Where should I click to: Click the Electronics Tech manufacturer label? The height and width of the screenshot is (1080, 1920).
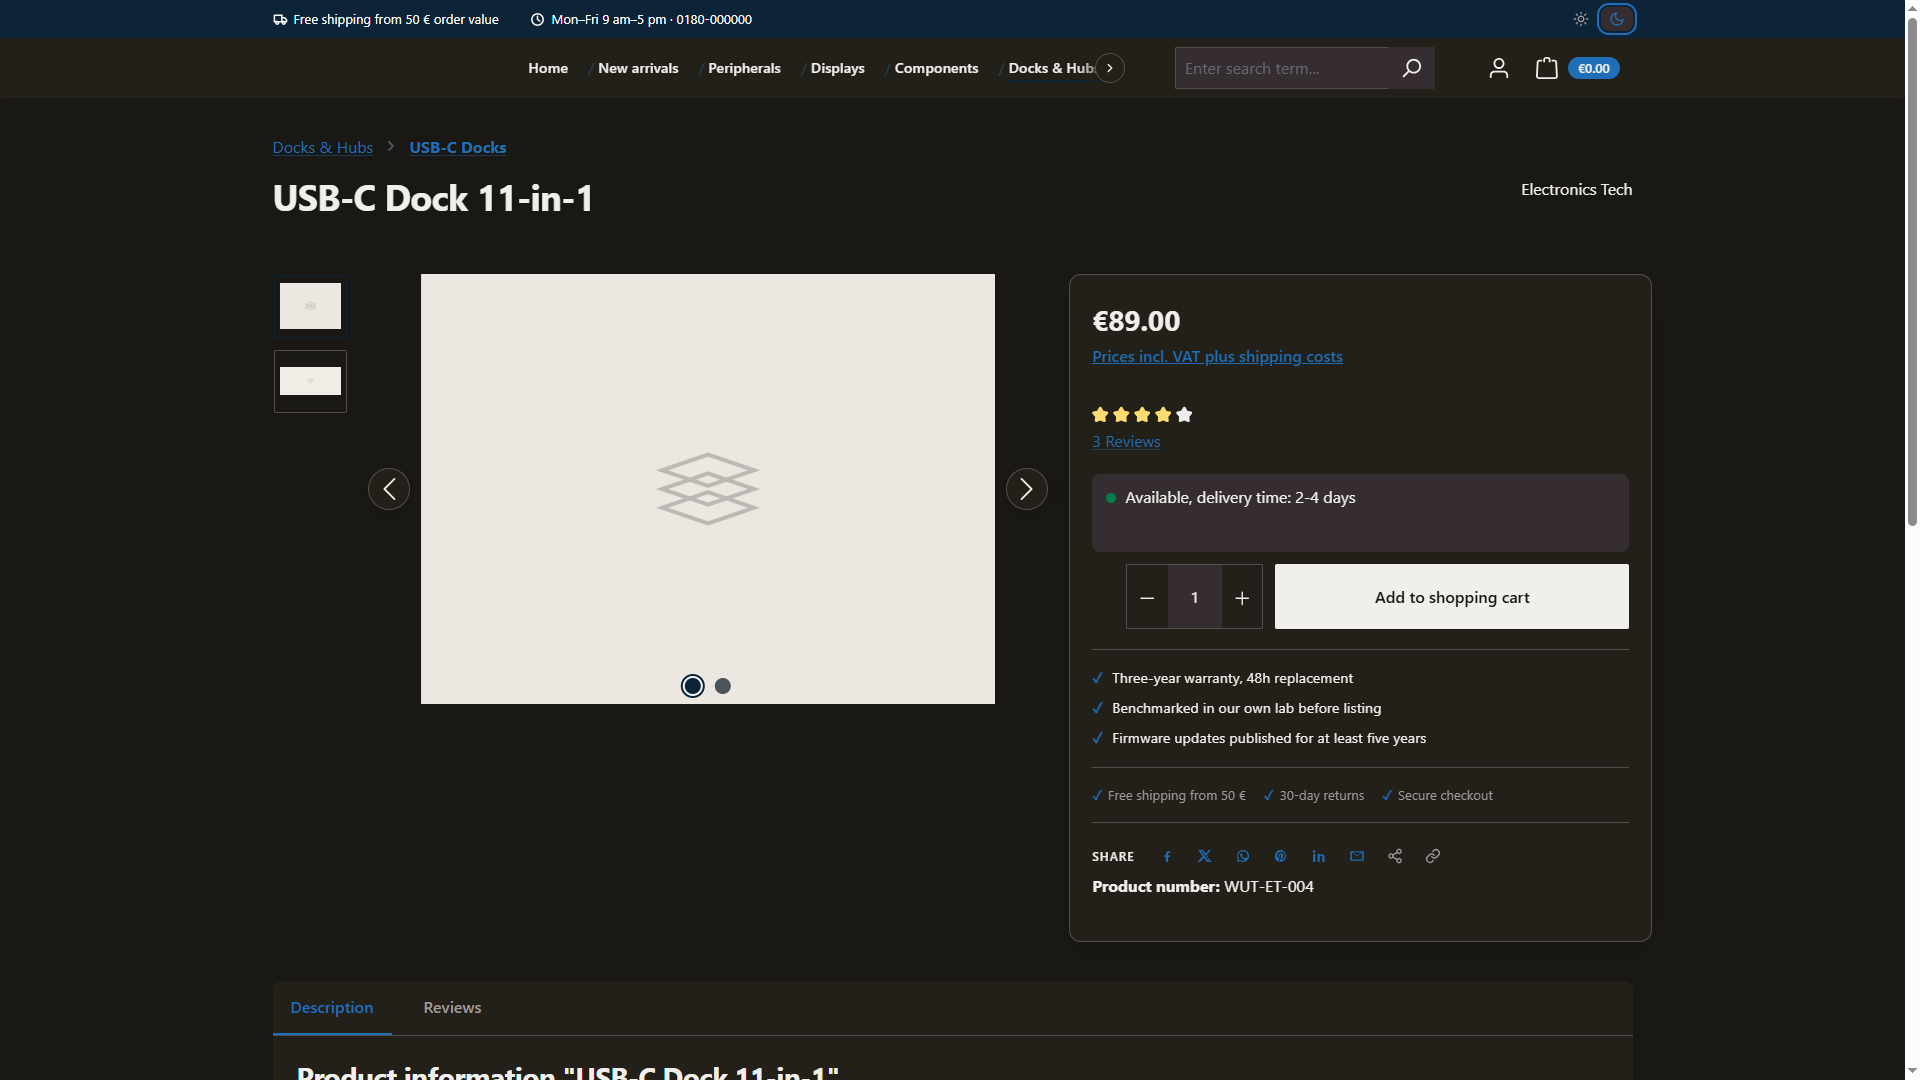click(1576, 190)
